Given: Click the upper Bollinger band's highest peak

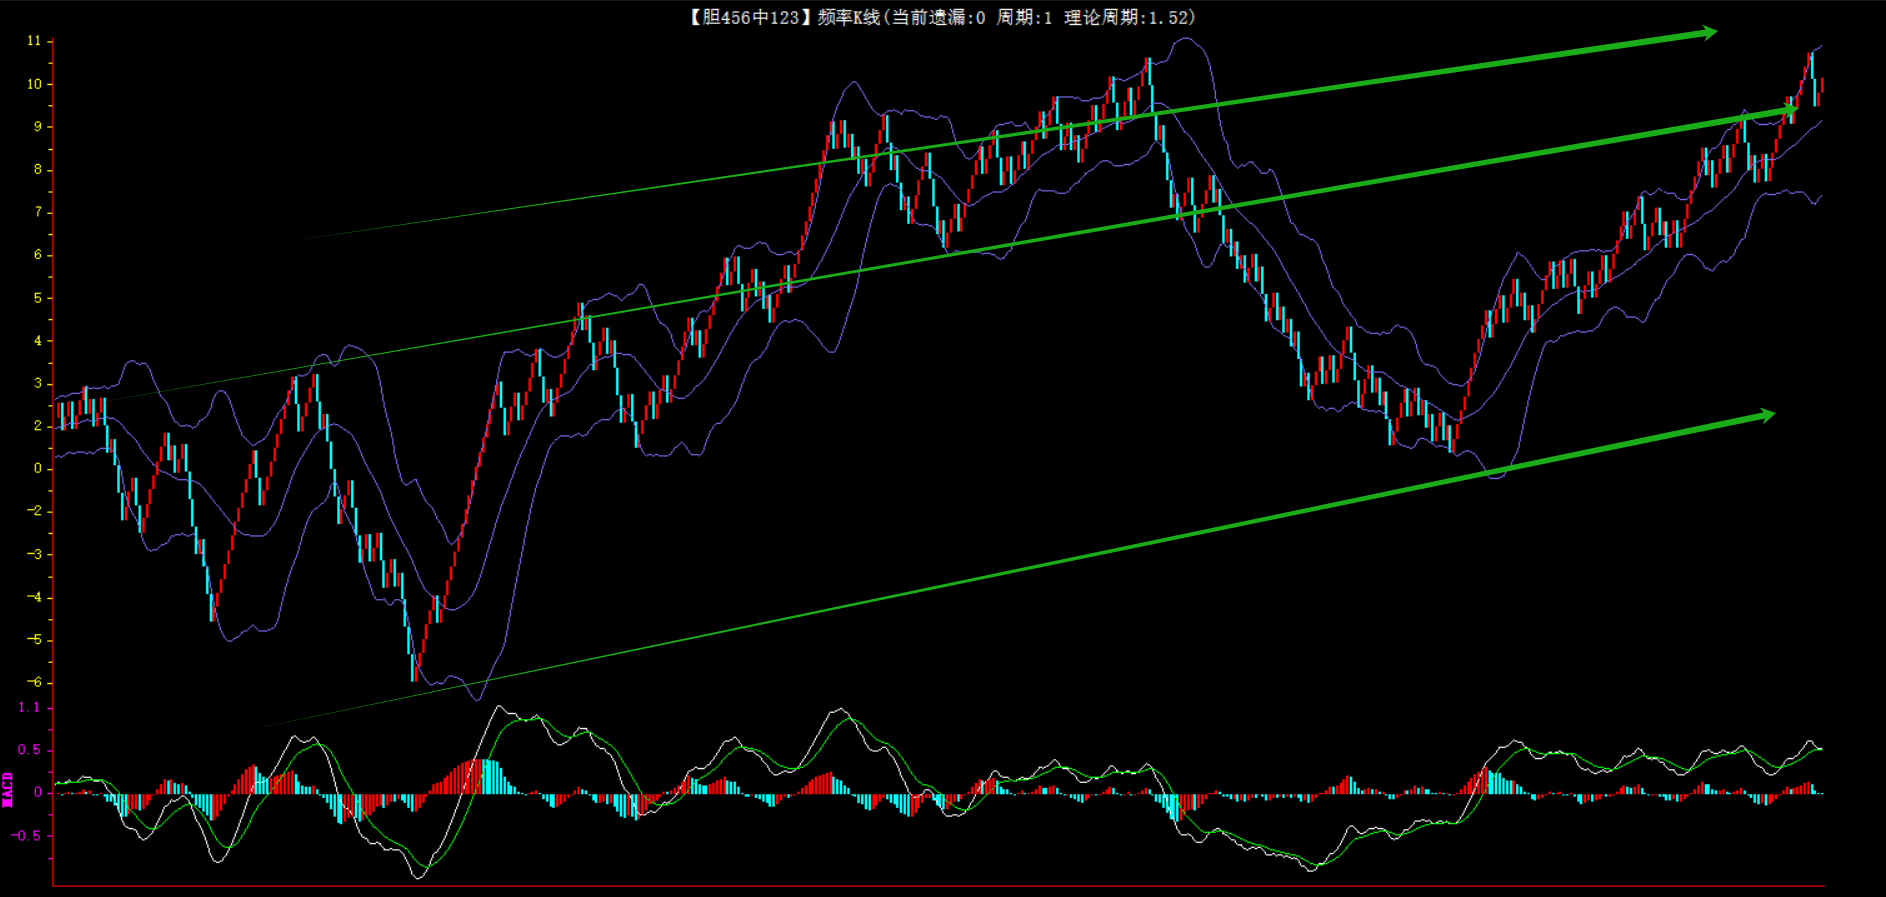Looking at the screenshot, I should coord(1186,40).
